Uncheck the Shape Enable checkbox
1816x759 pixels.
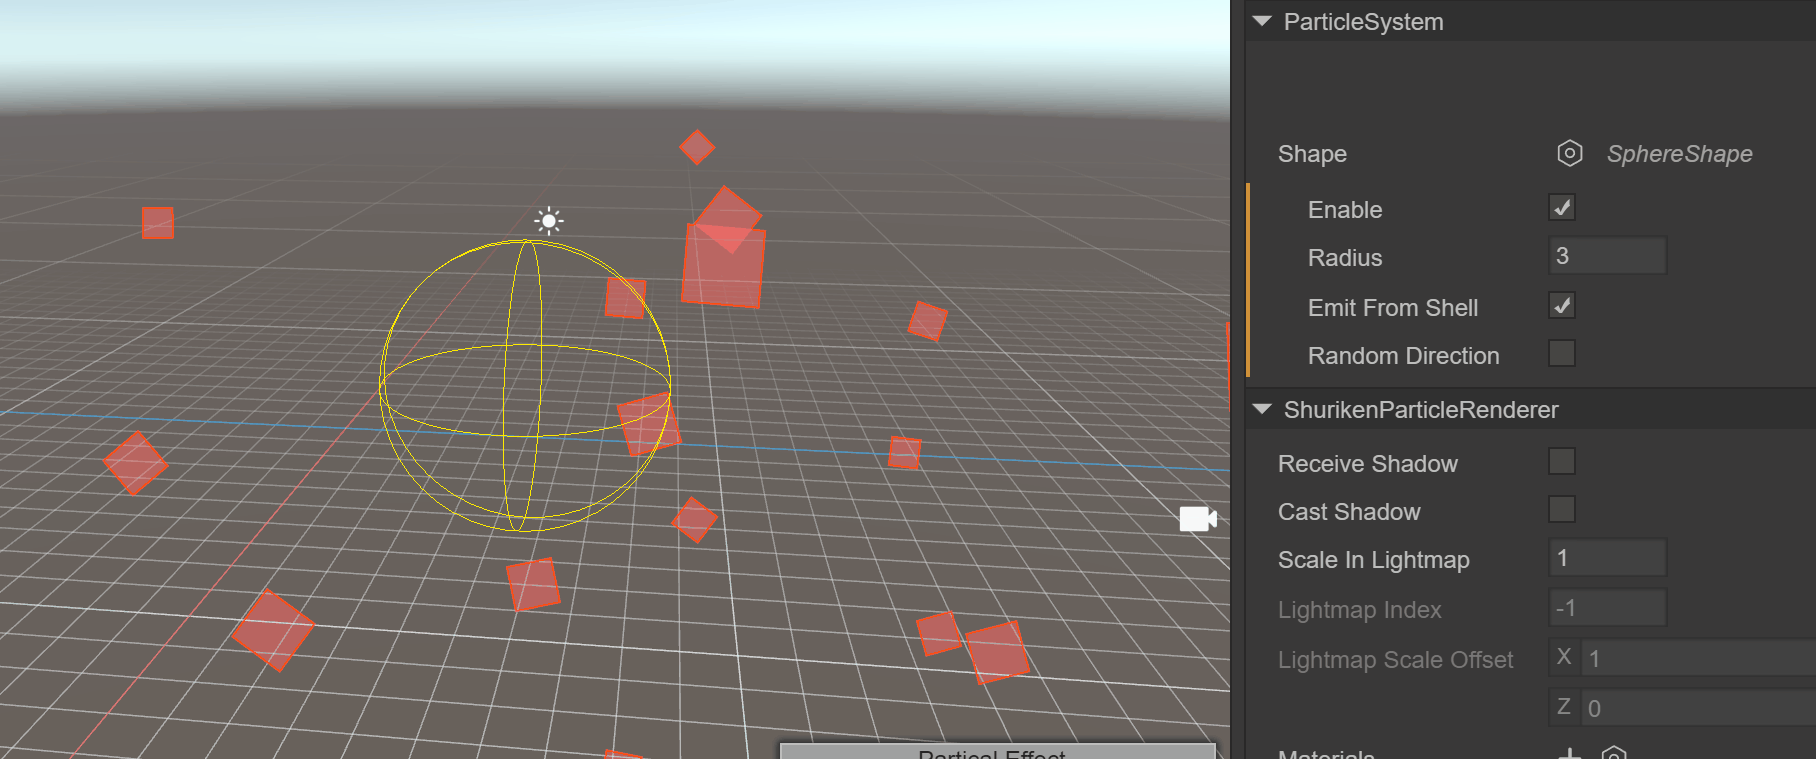[x=1561, y=208]
